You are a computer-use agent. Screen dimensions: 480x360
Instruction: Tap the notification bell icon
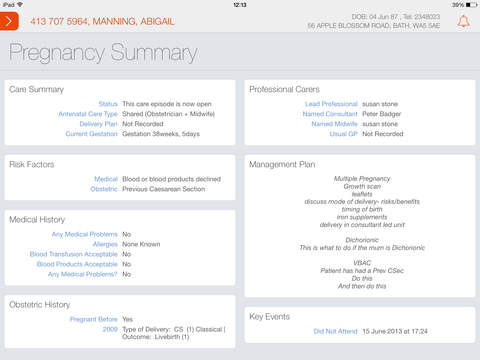[463, 21]
